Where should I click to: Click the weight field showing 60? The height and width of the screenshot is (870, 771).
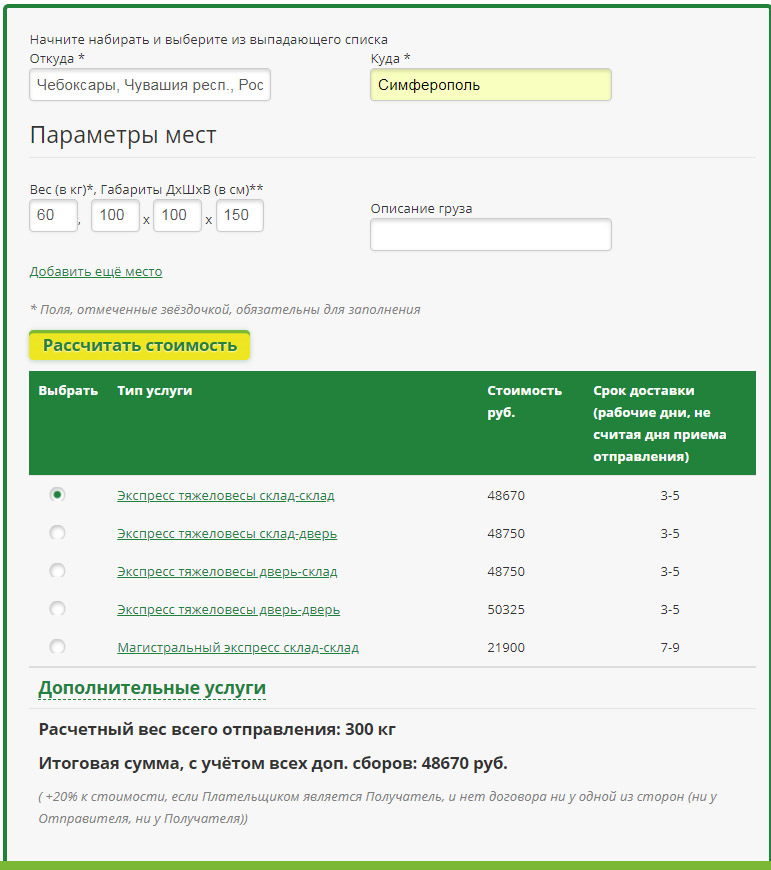point(53,216)
